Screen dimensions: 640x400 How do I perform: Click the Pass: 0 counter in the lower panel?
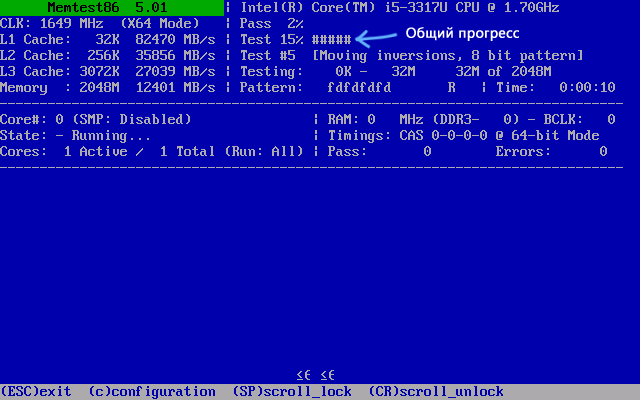(380, 151)
